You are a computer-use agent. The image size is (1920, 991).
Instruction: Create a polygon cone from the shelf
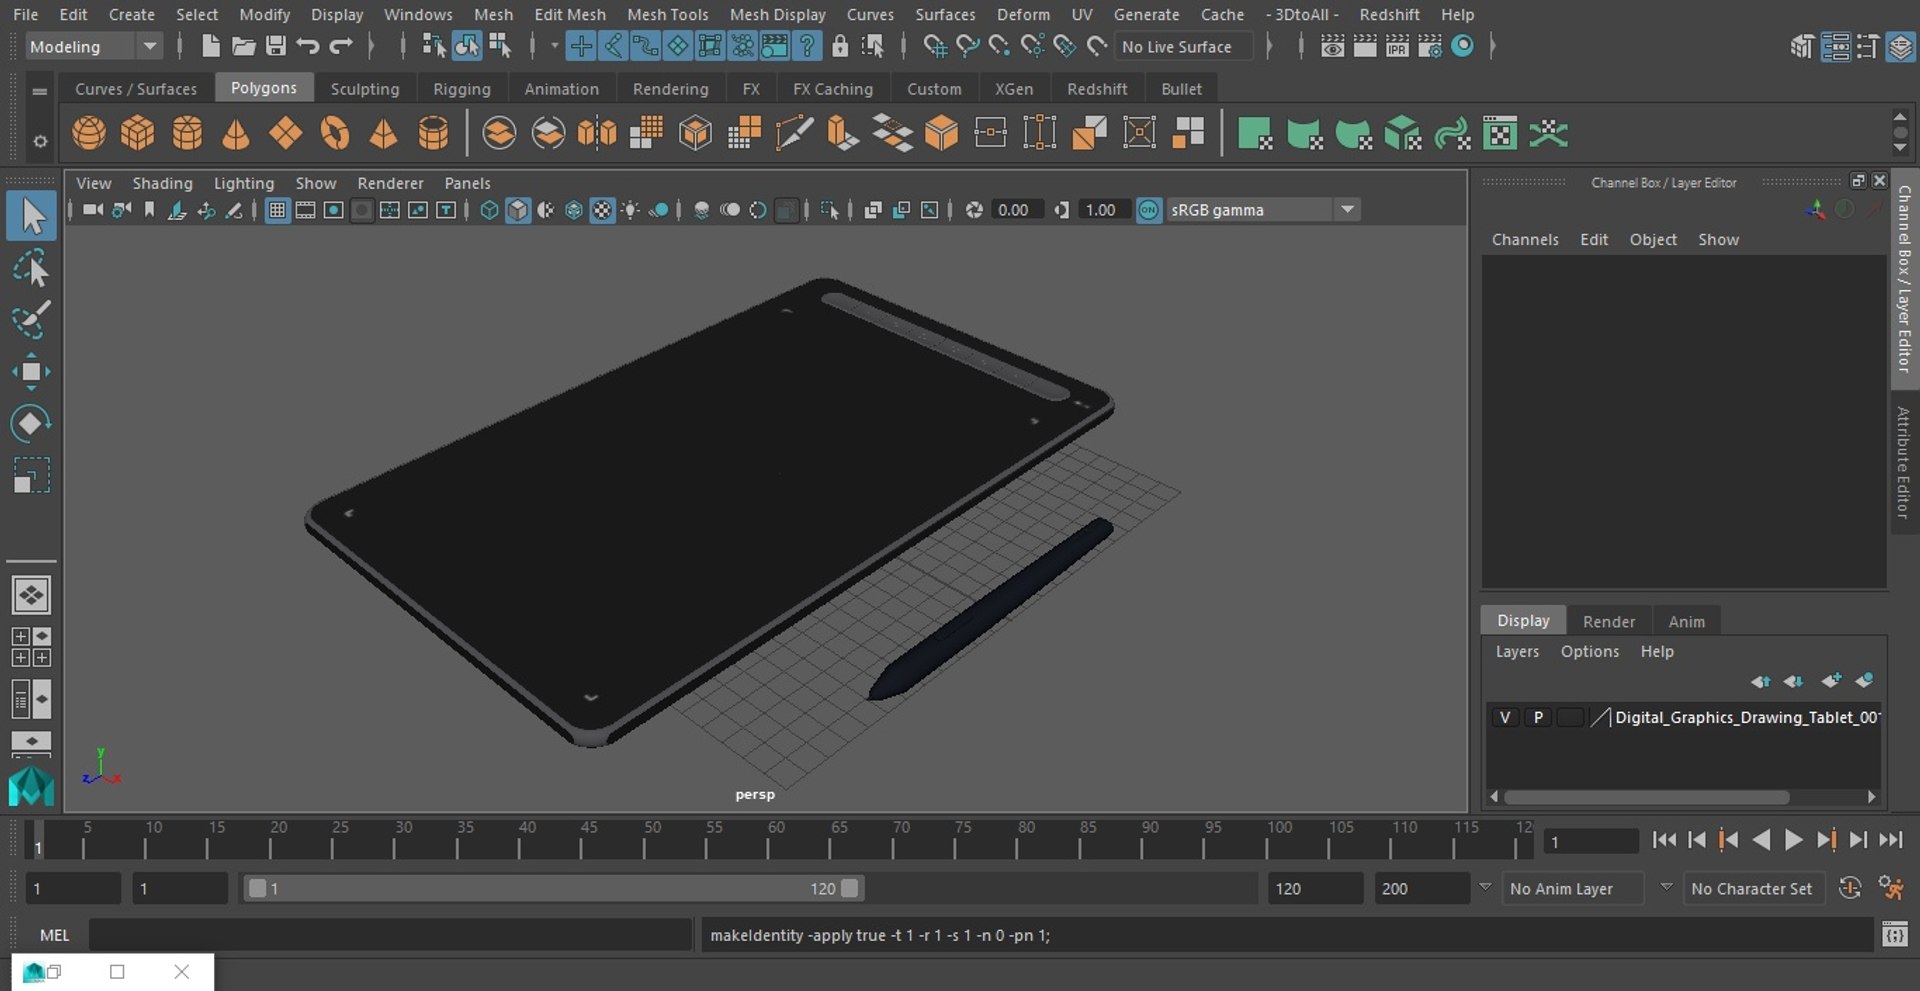[x=236, y=133]
